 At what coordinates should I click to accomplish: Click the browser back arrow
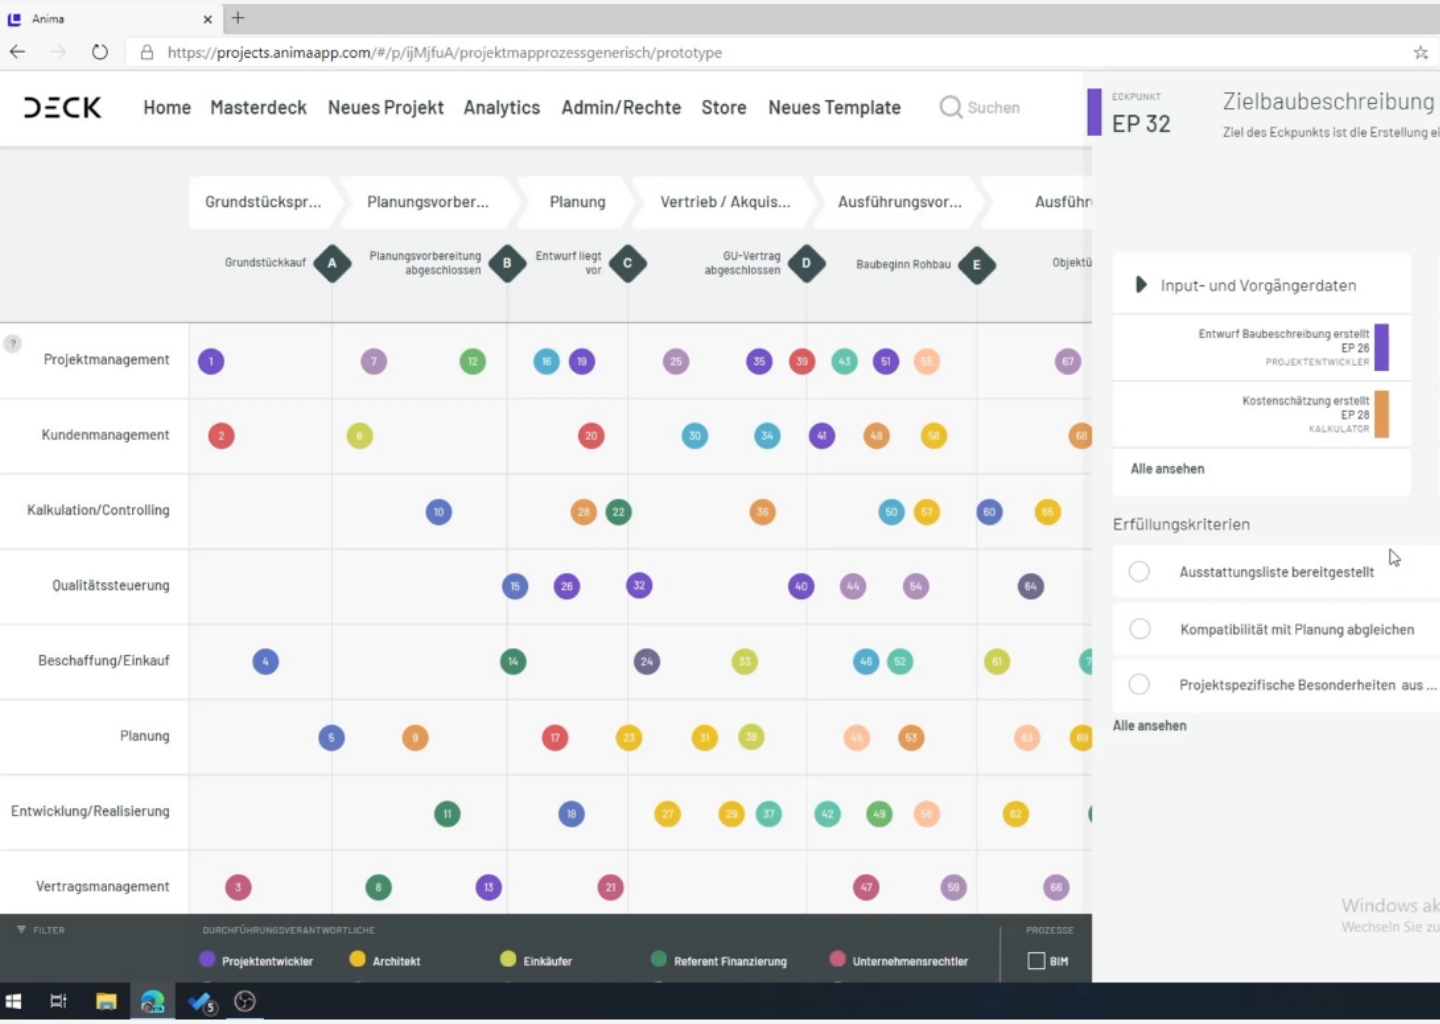17,52
